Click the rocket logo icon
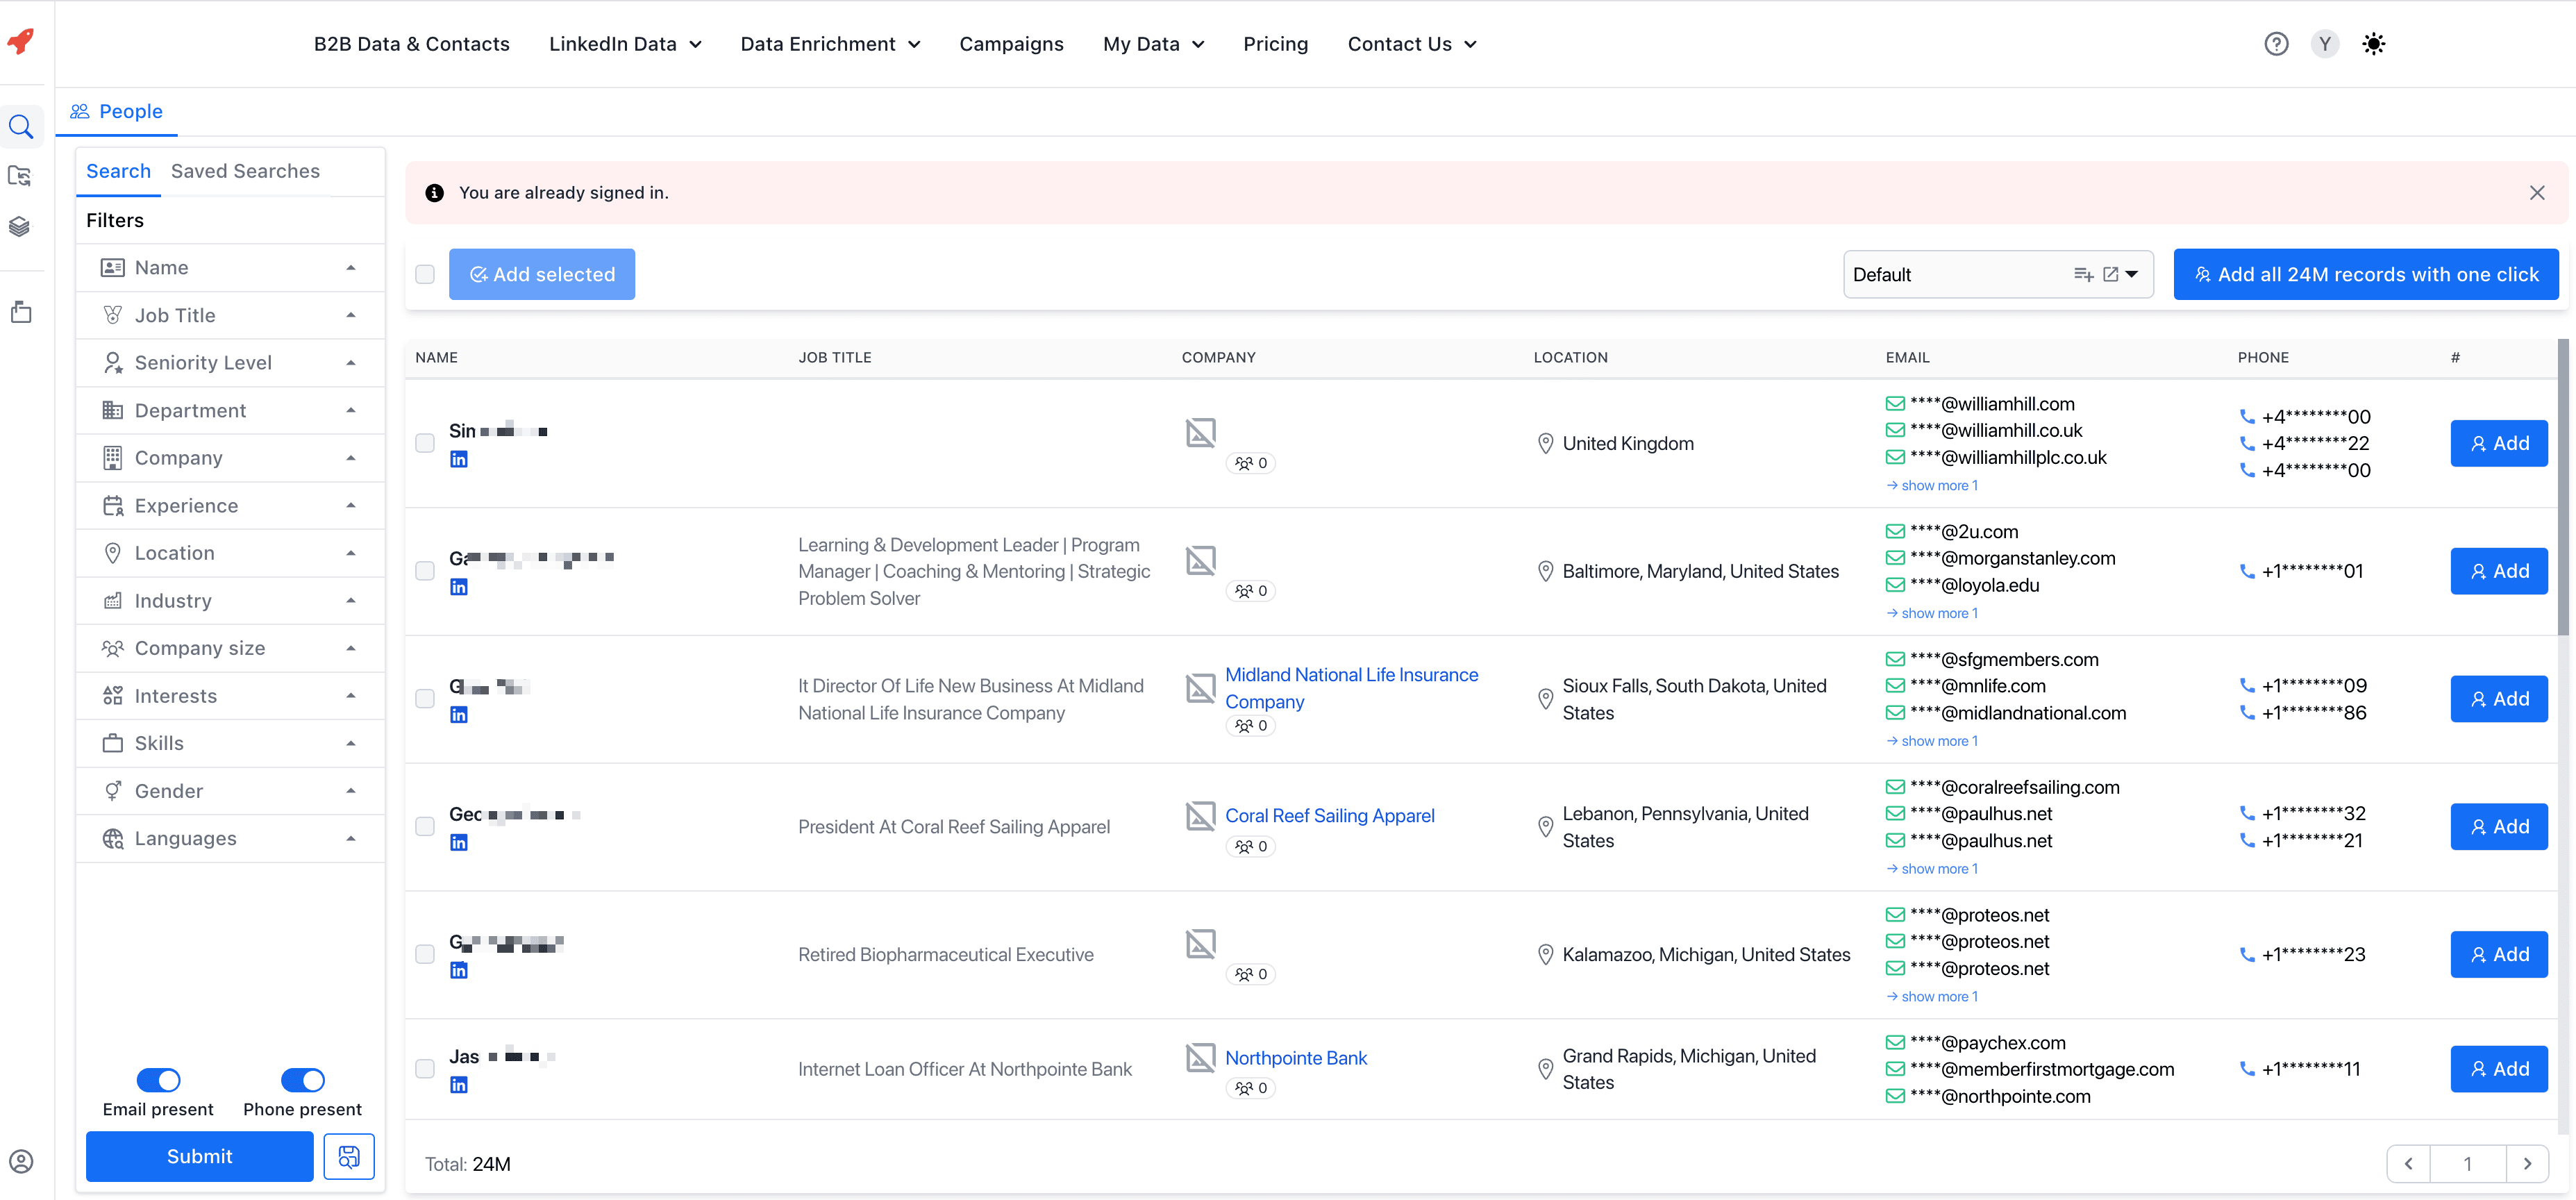Screen dimensions: 2576x1200 point(21,42)
